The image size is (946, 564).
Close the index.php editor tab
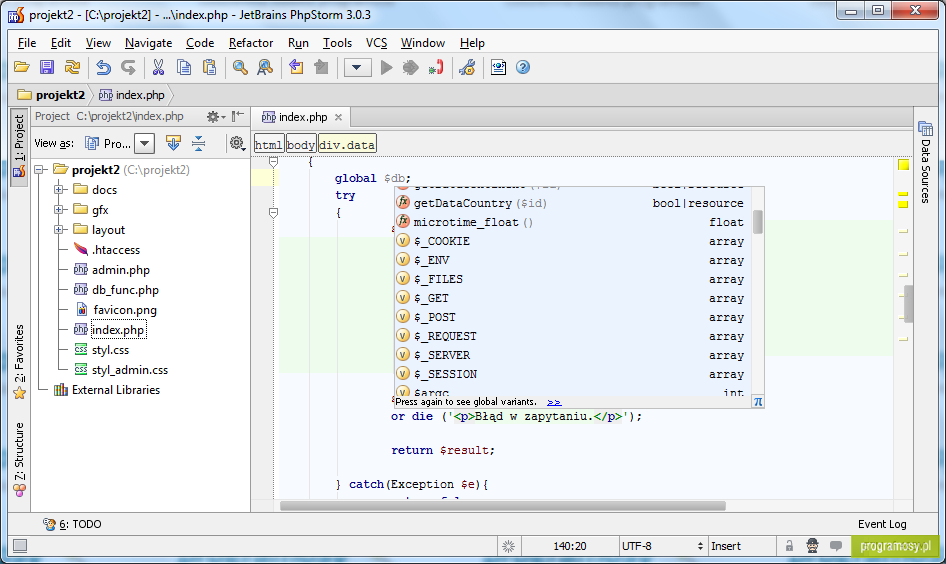point(338,117)
